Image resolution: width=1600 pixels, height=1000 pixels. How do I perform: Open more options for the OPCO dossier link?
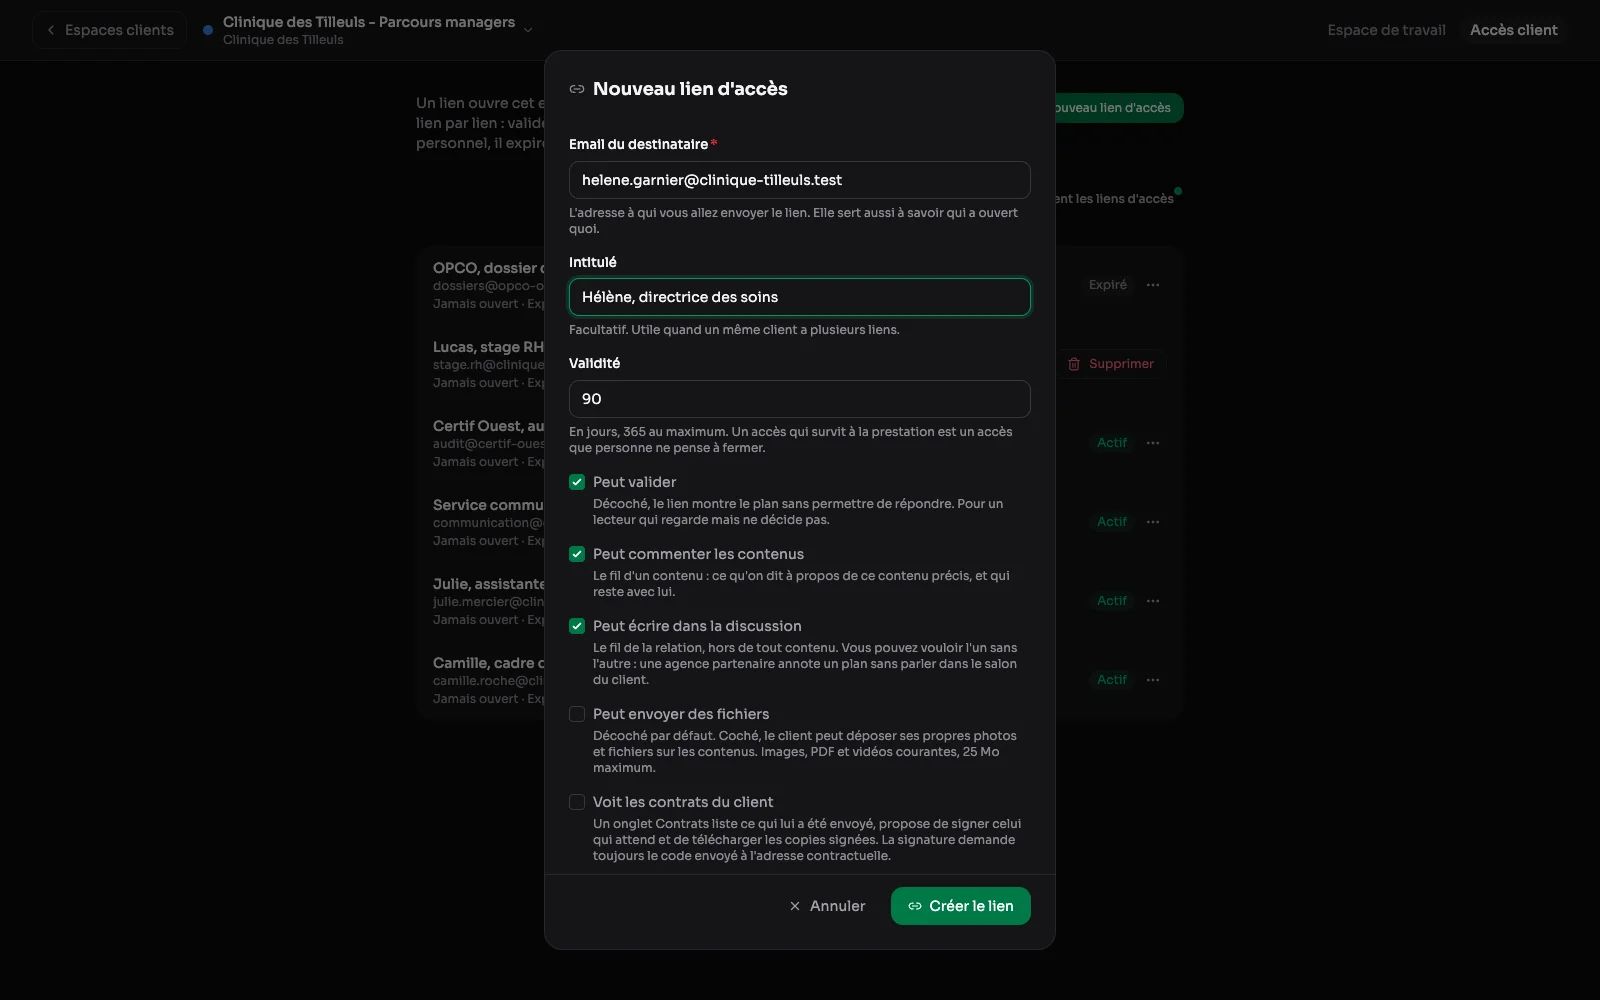click(x=1153, y=285)
